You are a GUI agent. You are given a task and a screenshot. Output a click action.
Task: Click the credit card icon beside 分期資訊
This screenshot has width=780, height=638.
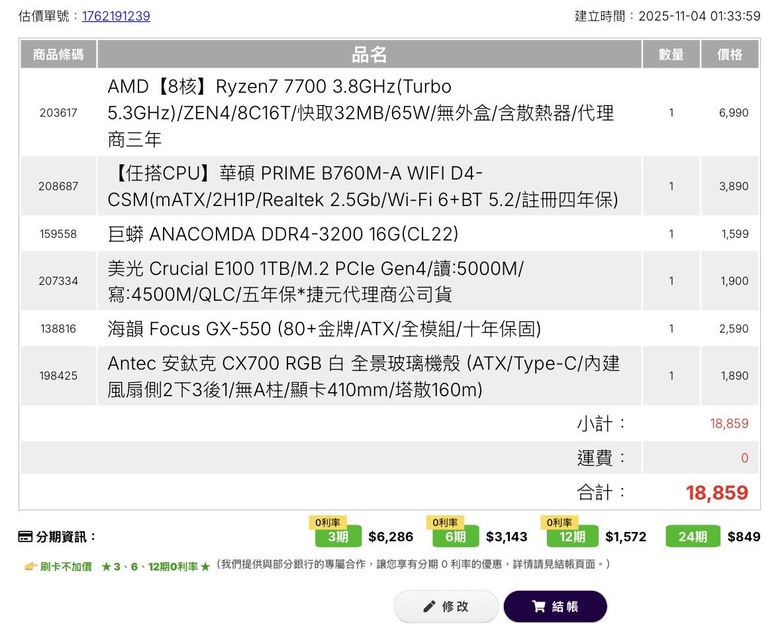[x=25, y=537]
